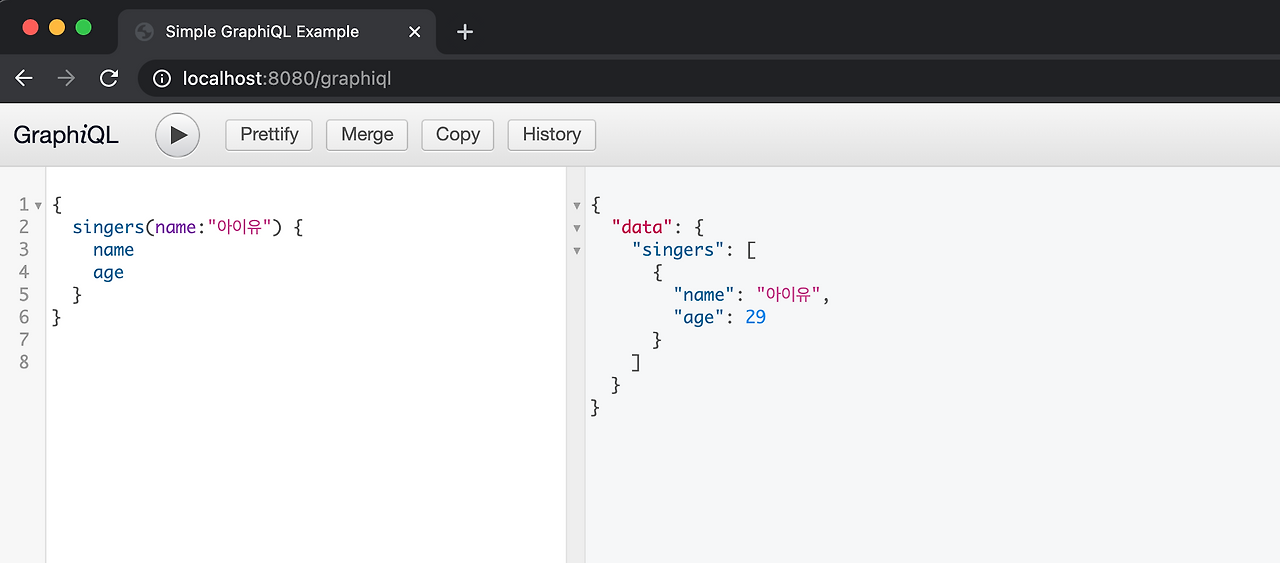This screenshot has height=563, width=1280.
Task: Click the singers field in query editor
Action: pyautogui.click(x=108, y=228)
